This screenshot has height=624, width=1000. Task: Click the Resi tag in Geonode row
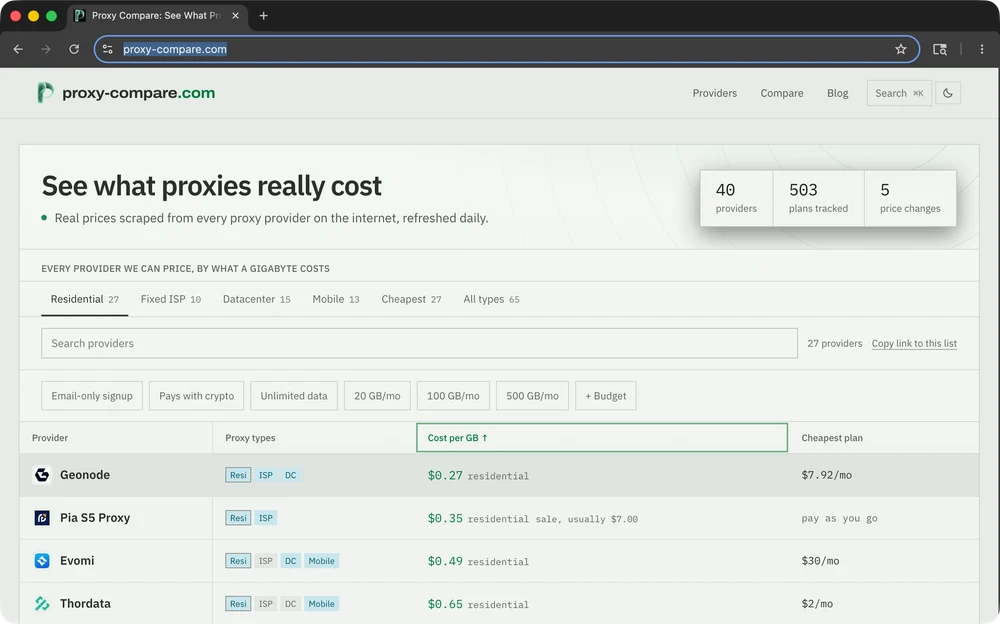238,475
